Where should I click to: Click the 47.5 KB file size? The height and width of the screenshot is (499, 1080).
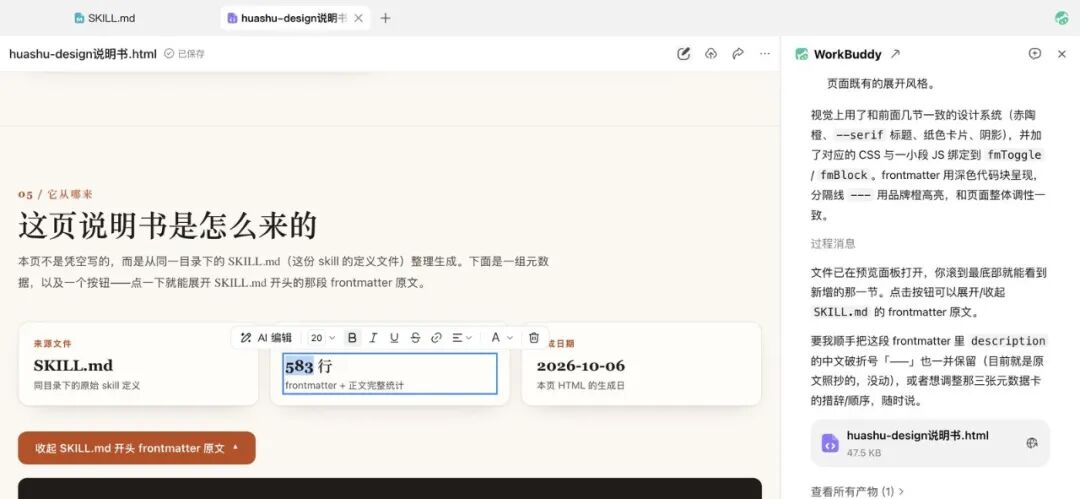pyautogui.click(x=864, y=453)
